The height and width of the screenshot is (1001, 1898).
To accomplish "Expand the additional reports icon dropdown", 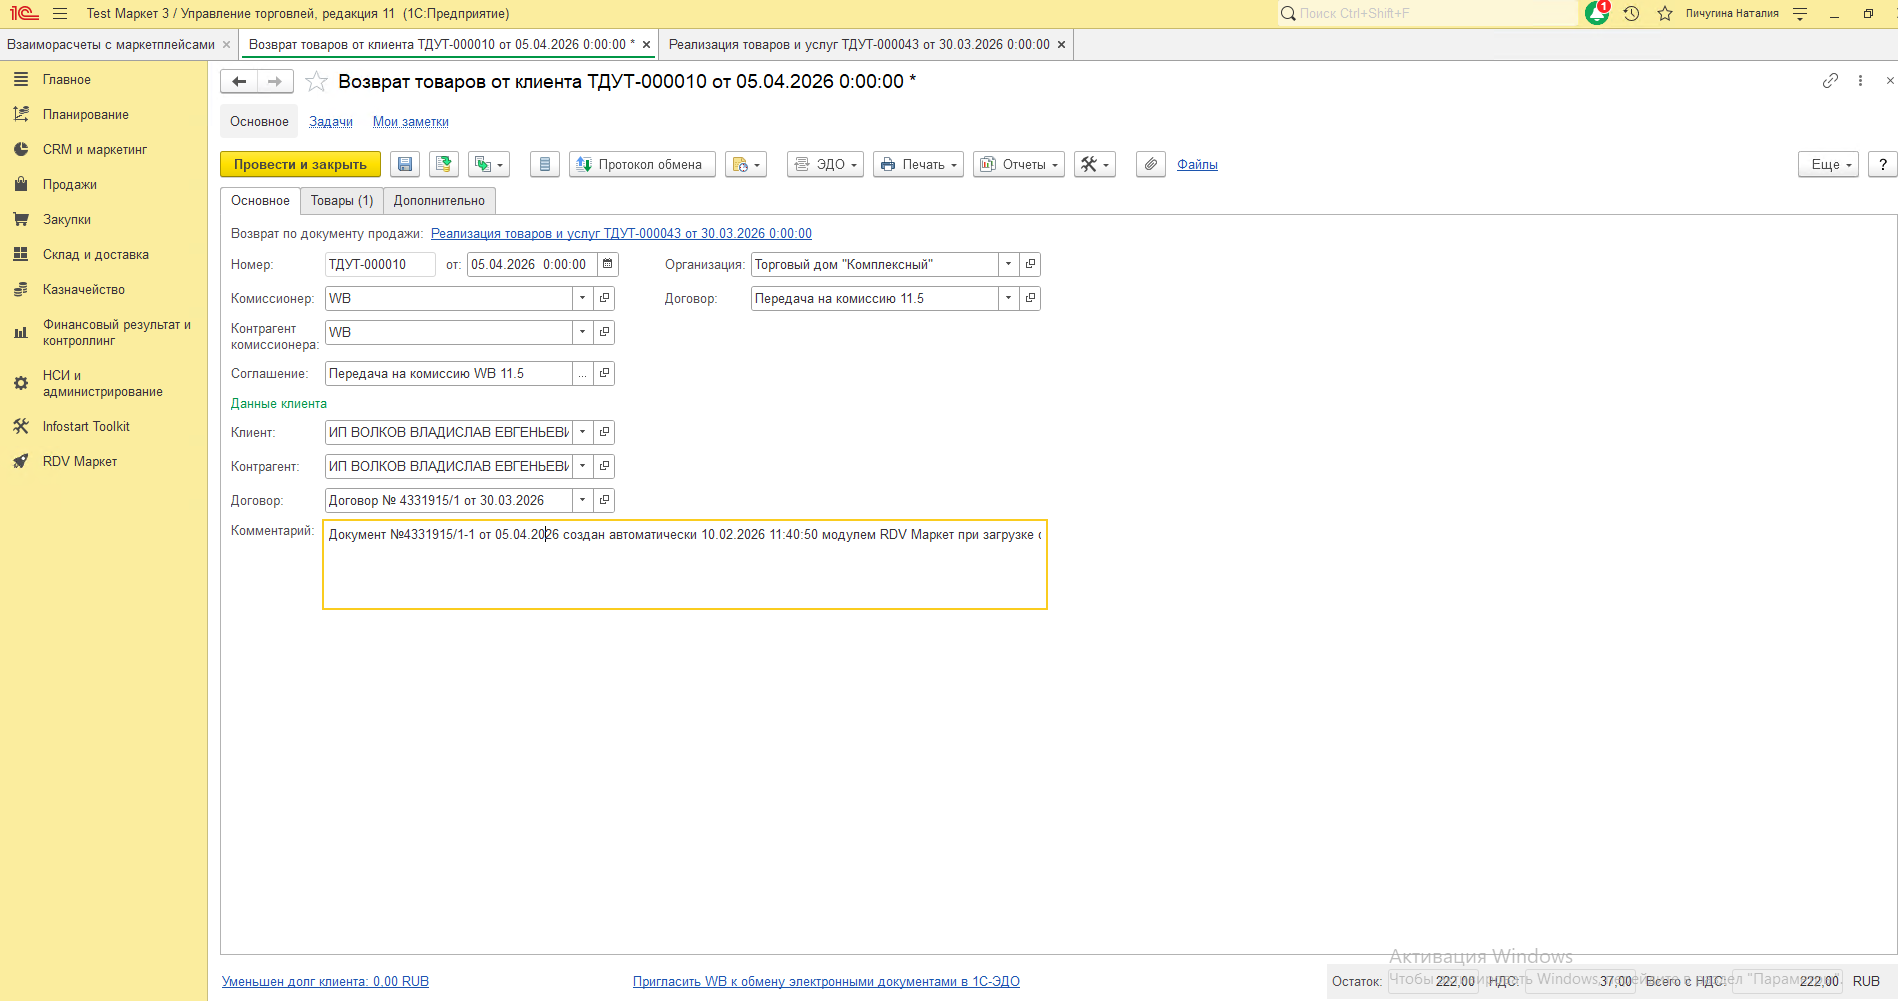I will pos(746,164).
